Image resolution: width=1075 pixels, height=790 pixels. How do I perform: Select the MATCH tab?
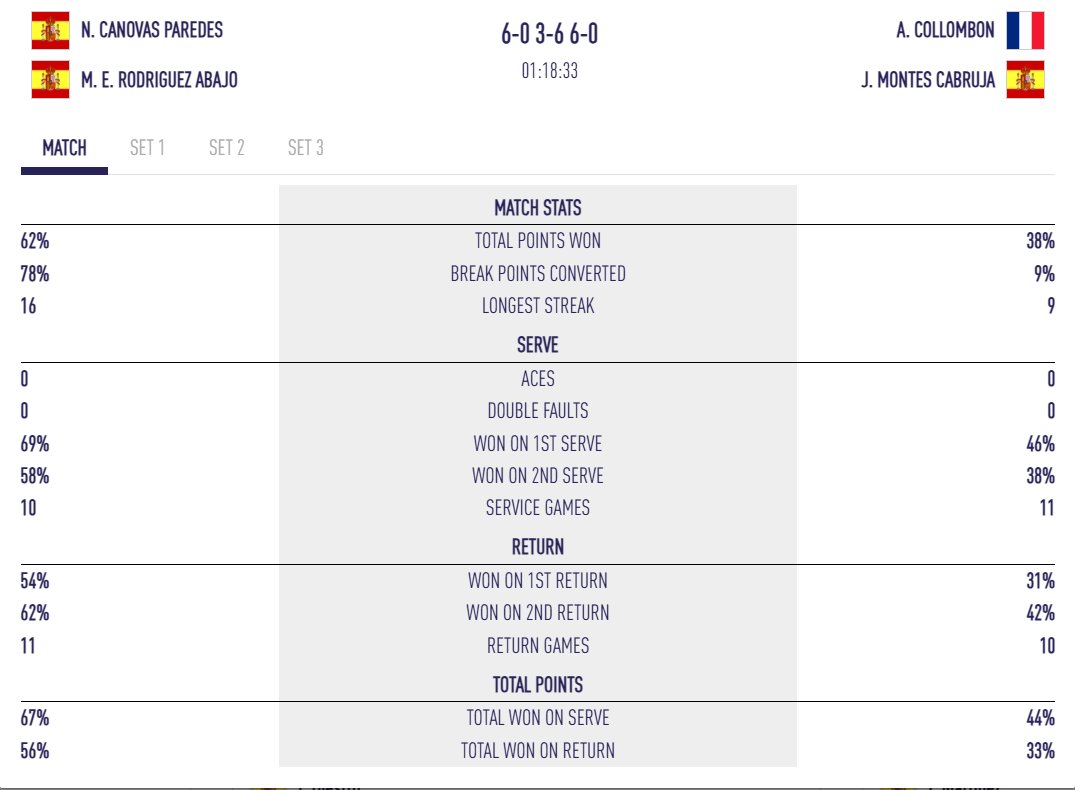tap(64, 148)
